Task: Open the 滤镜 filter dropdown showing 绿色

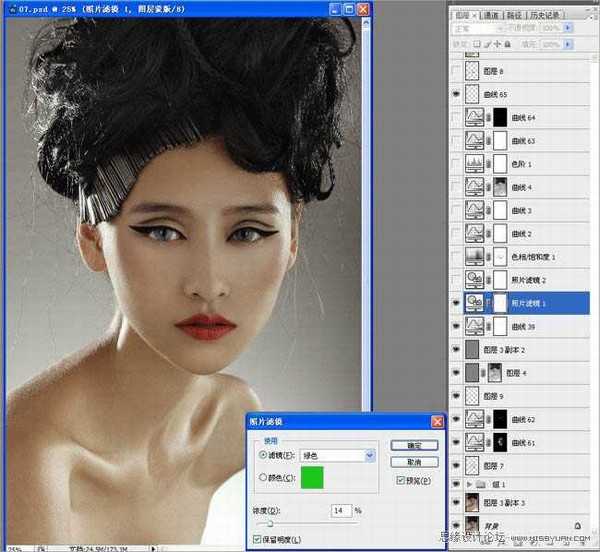Action: coord(370,455)
